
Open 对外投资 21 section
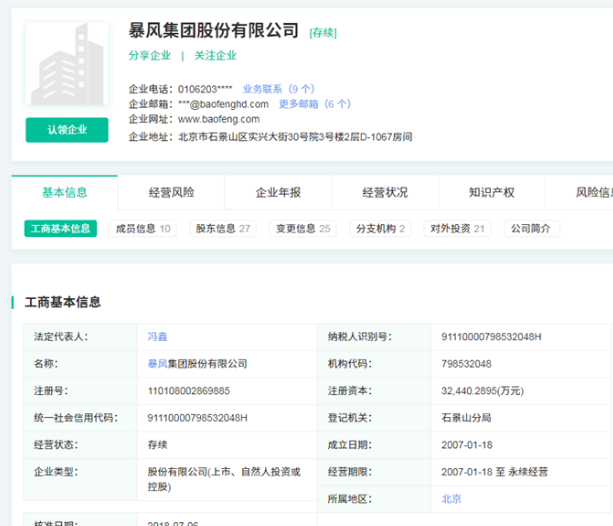[x=457, y=228]
